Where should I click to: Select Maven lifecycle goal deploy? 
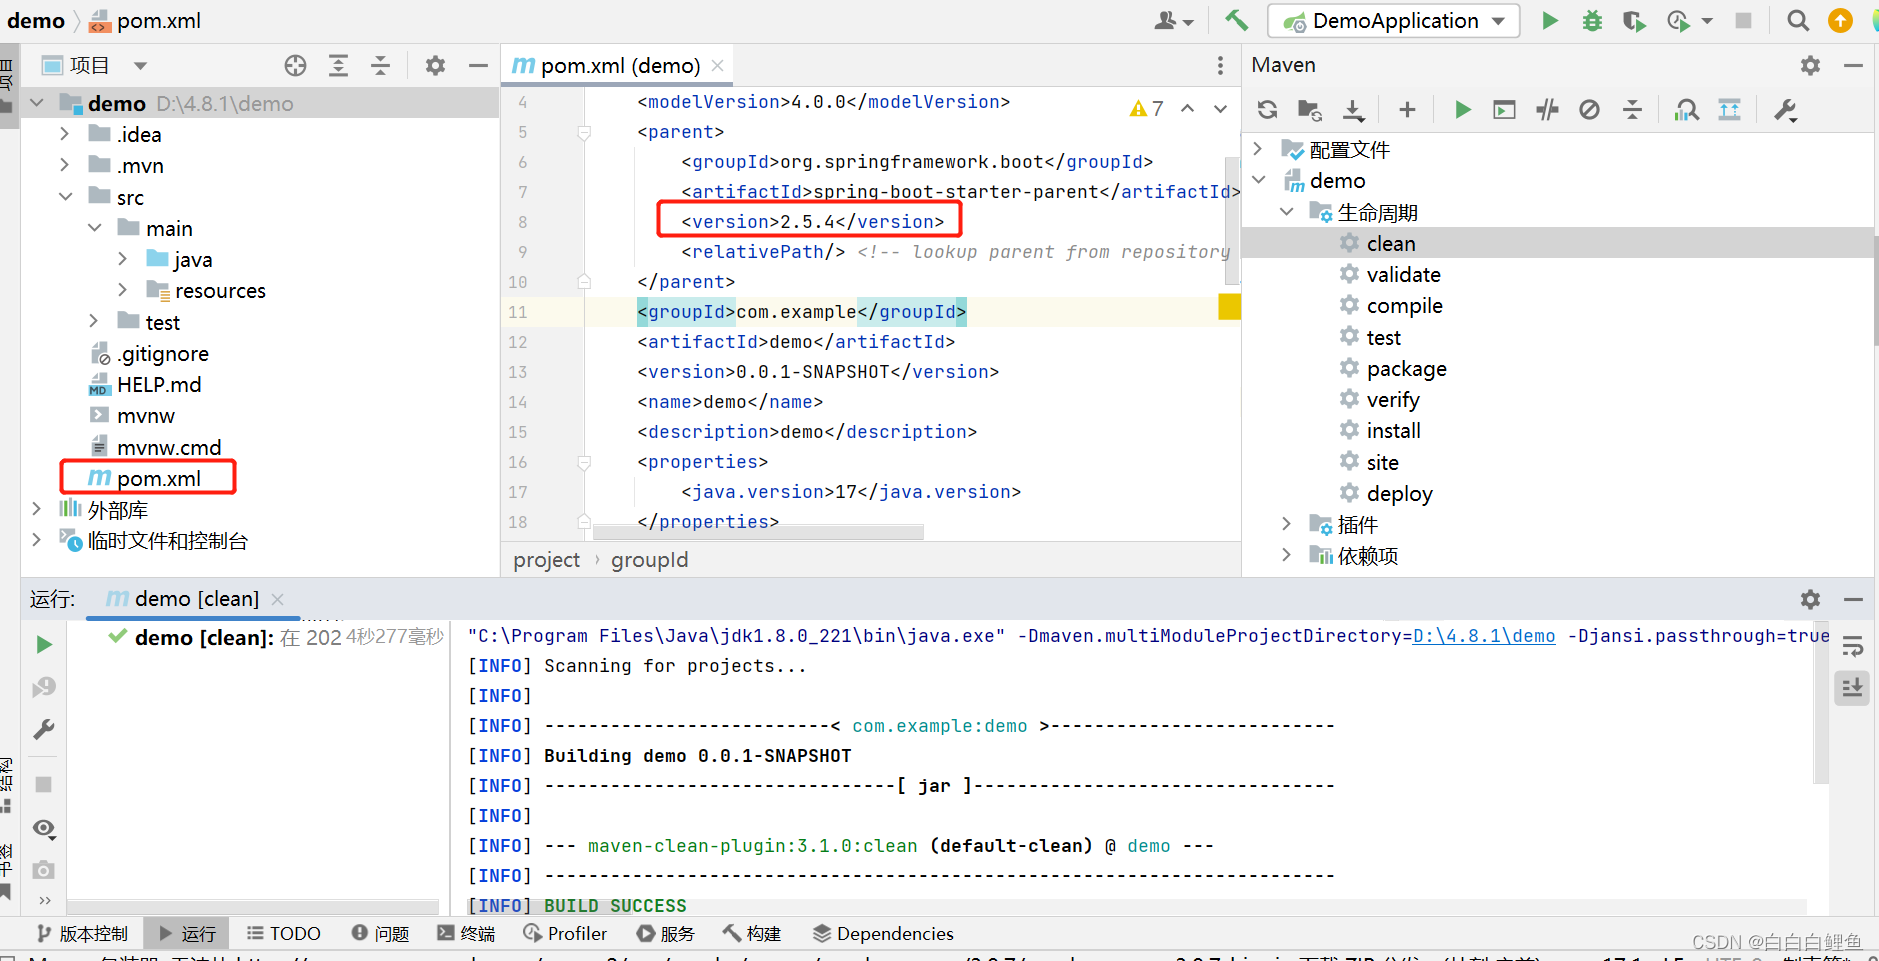coord(1399,494)
